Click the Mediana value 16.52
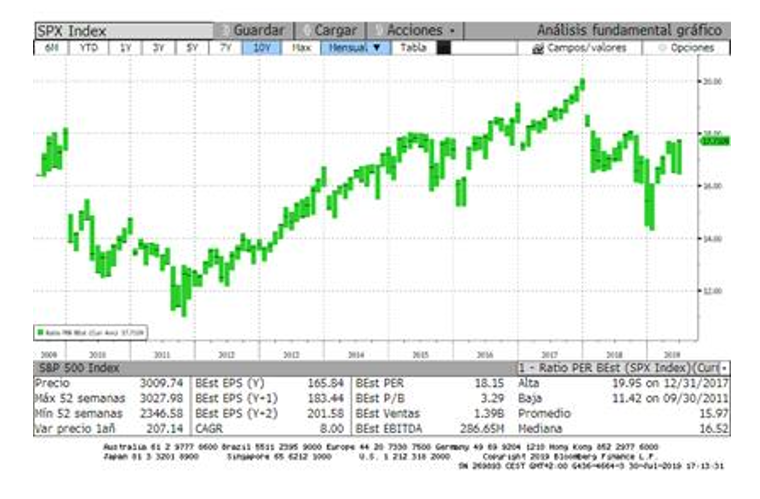The width and height of the screenshot is (760, 499). (714, 429)
